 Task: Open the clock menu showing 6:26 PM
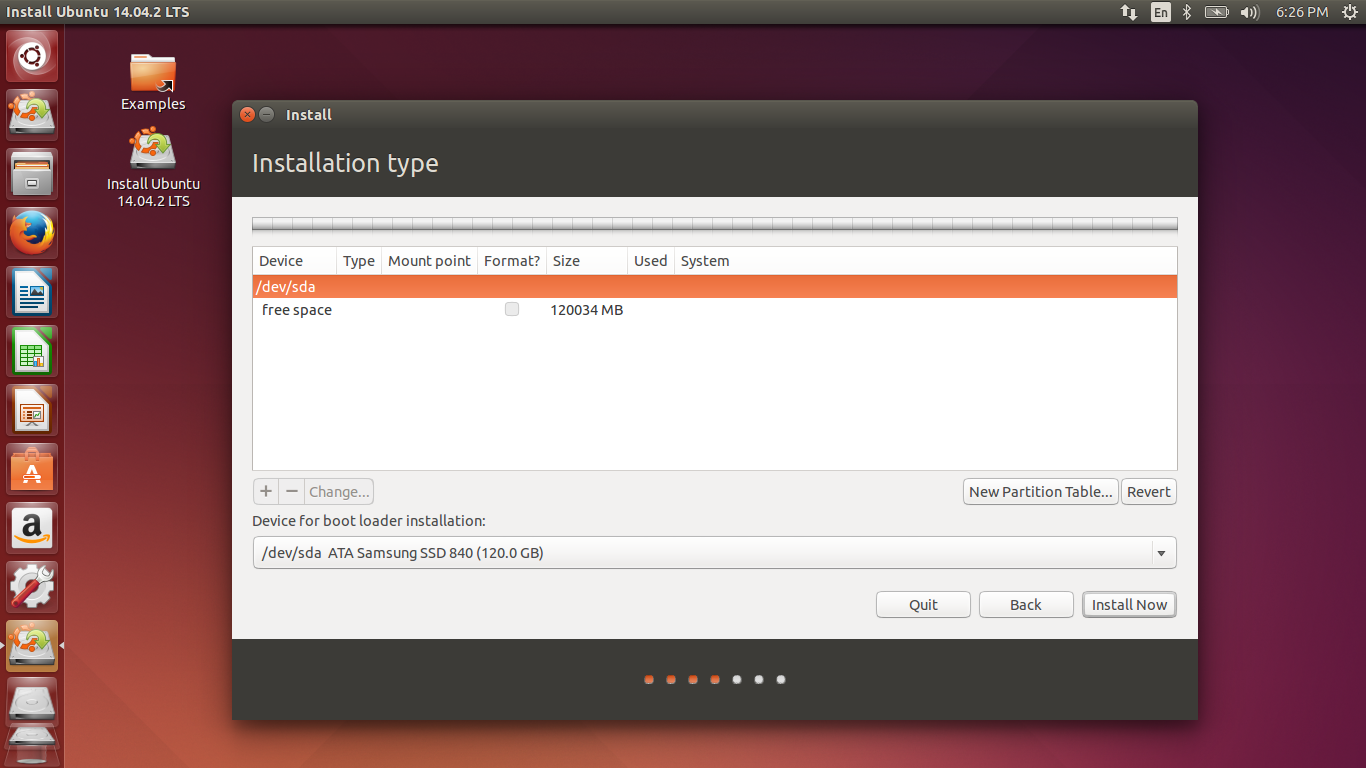pos(1302,12)
